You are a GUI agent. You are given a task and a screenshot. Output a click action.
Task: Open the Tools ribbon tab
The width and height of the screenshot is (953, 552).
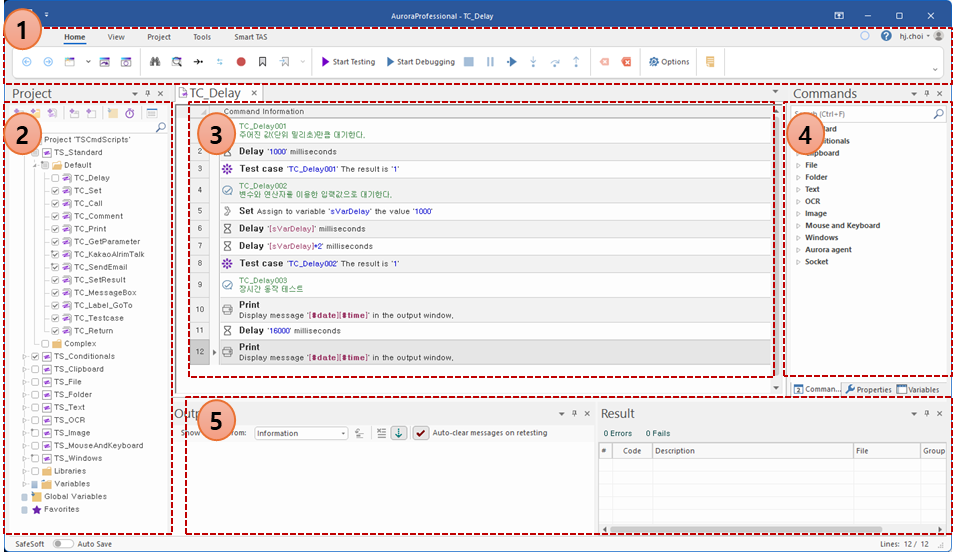click(x=202, y=37)
